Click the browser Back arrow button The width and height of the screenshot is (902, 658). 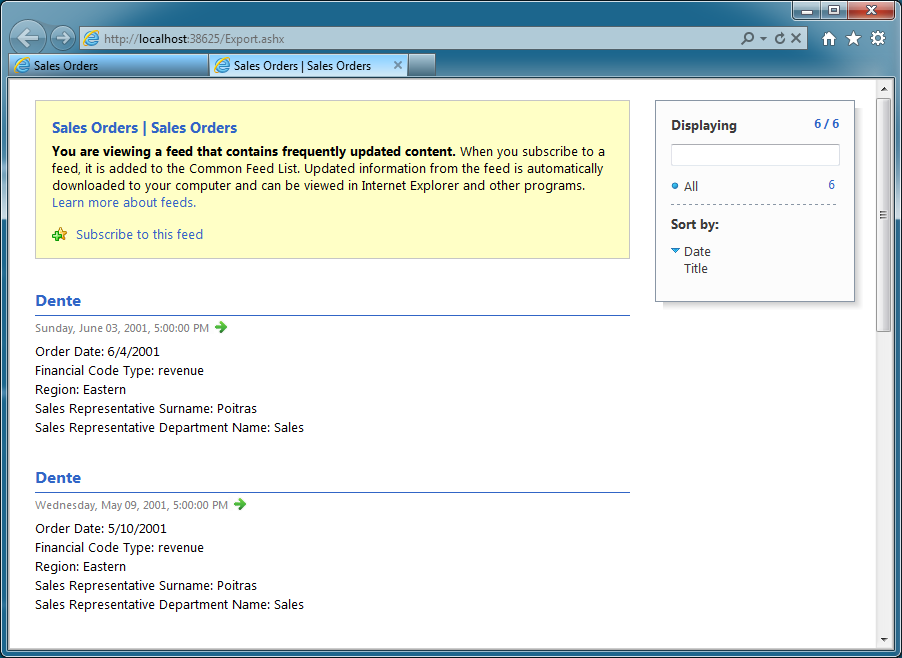click(x=28, y=38)
